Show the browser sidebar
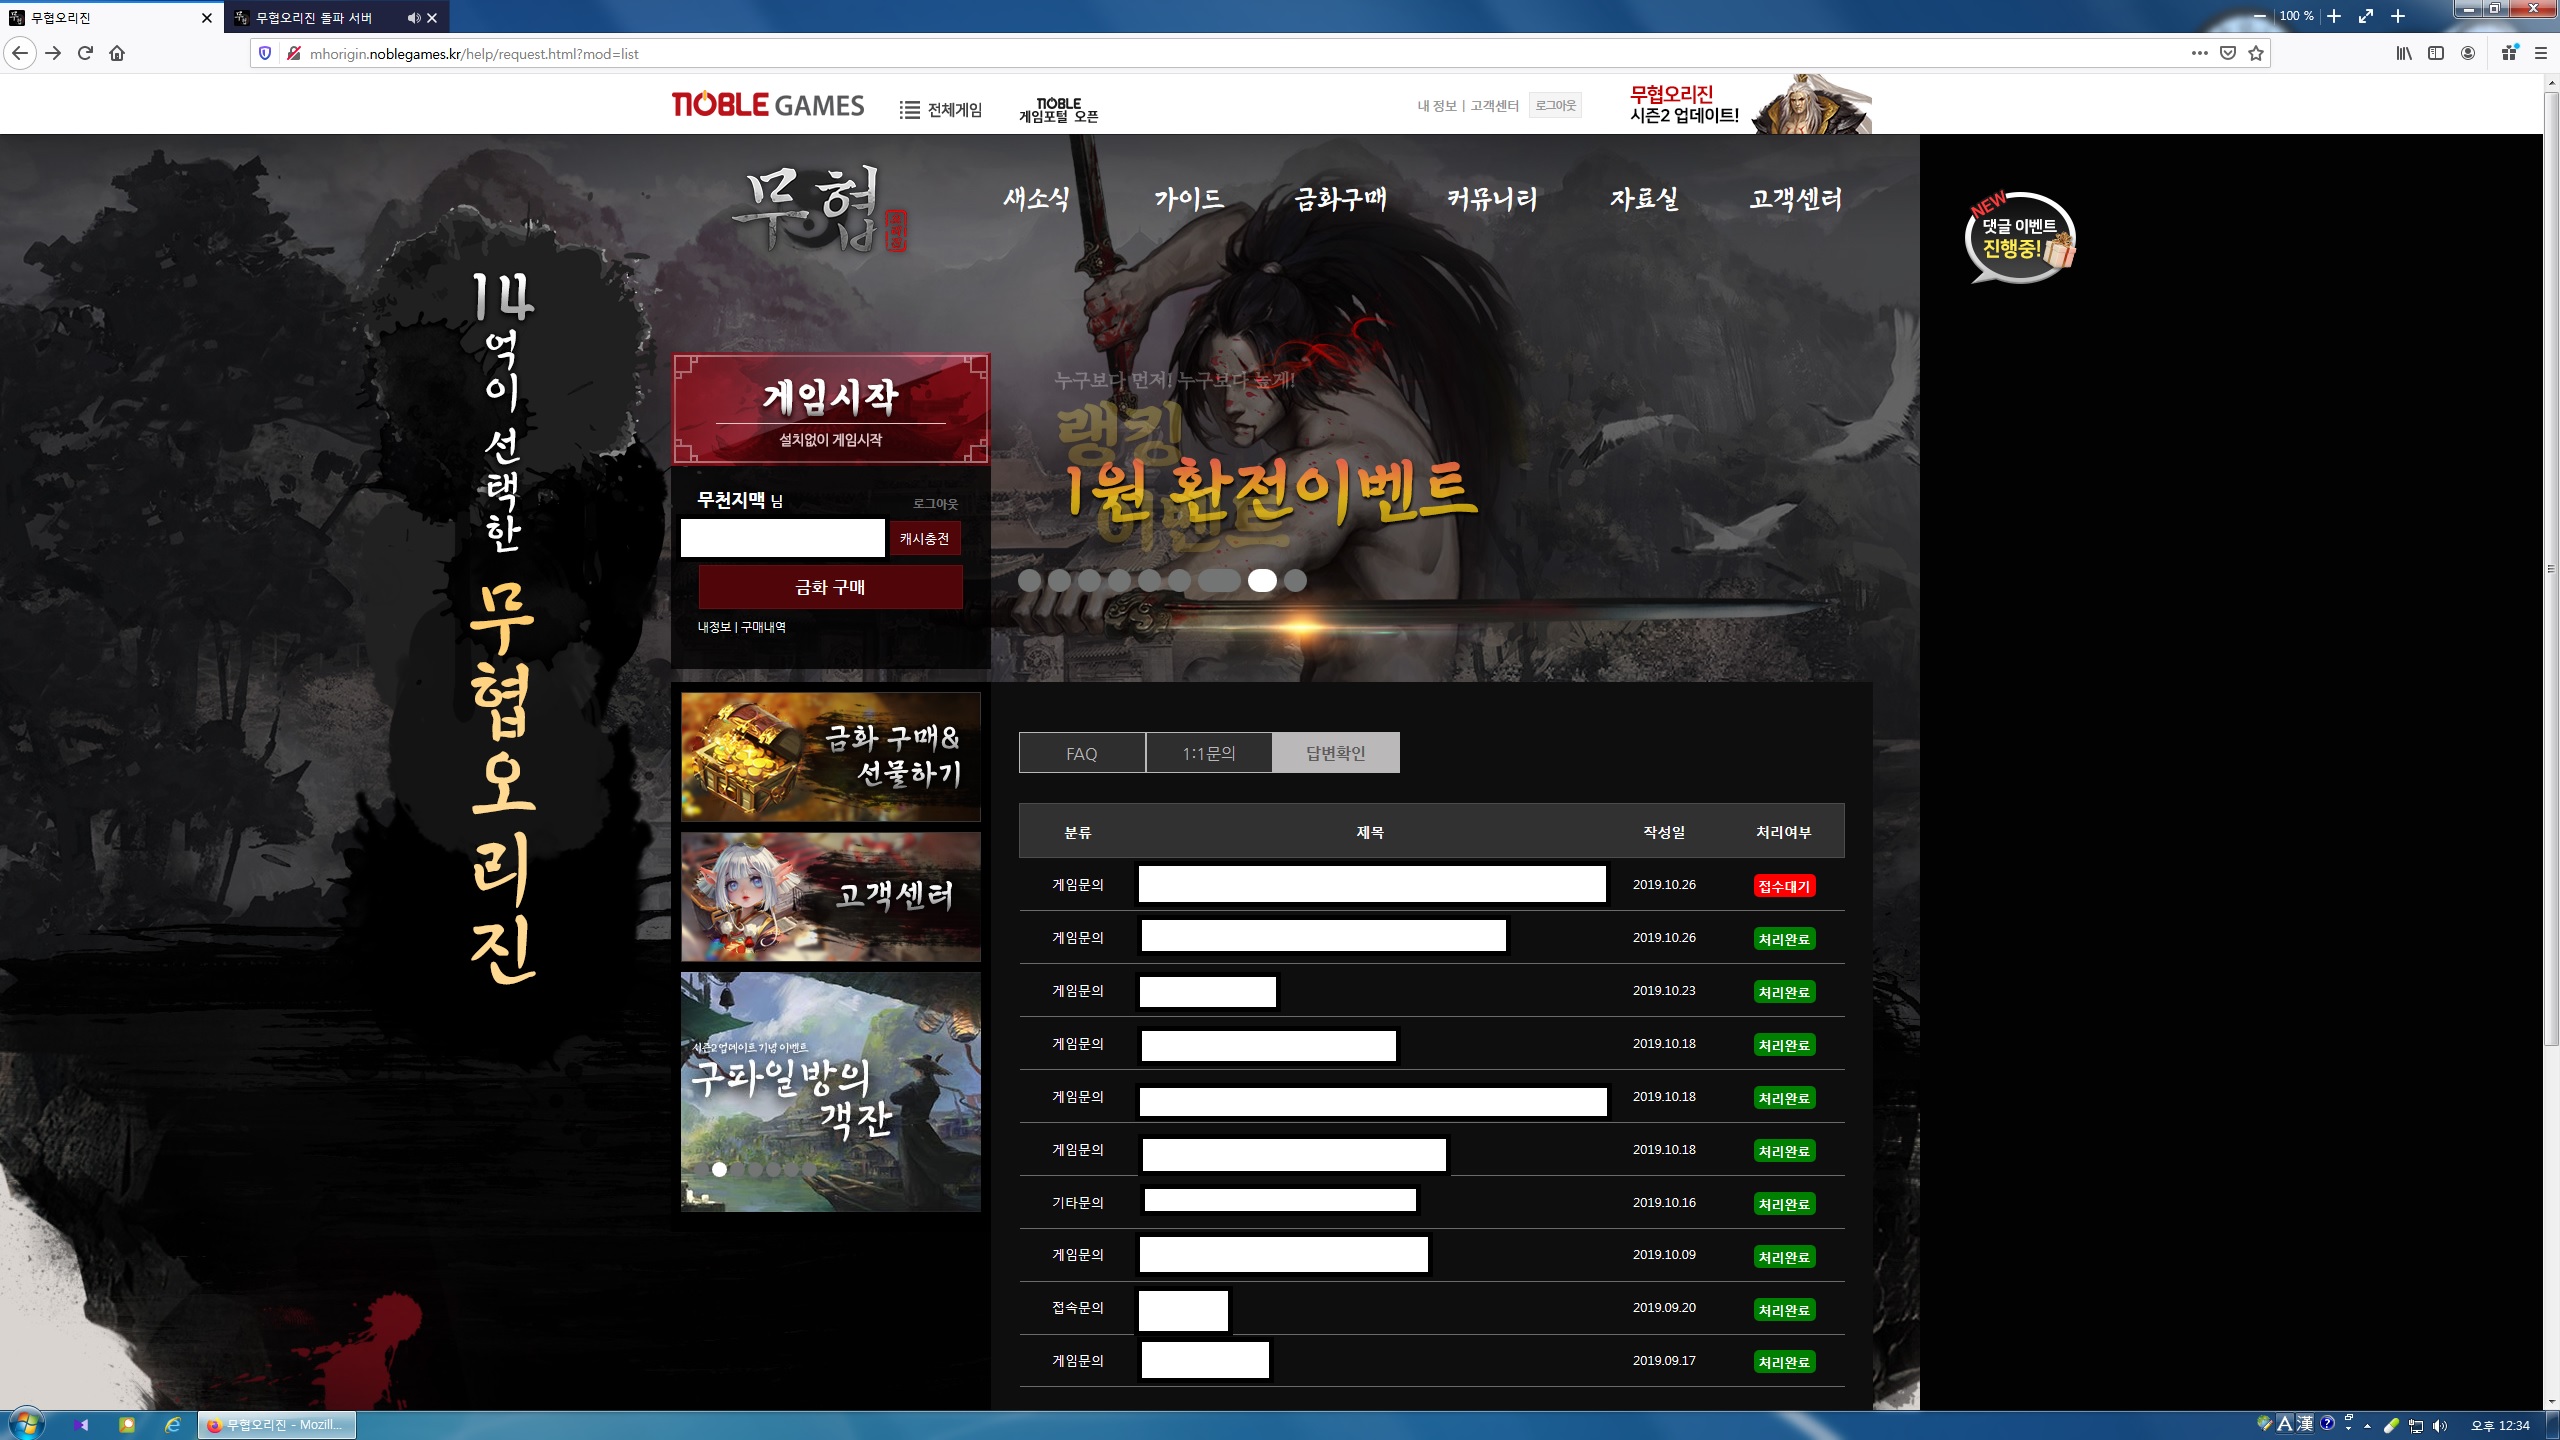Viewport: 2560px width, 1440px height. [2436, 53]
